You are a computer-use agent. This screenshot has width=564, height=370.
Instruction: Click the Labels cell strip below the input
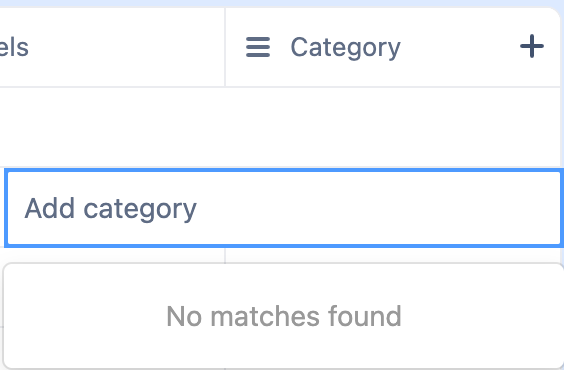click(112, 255)
